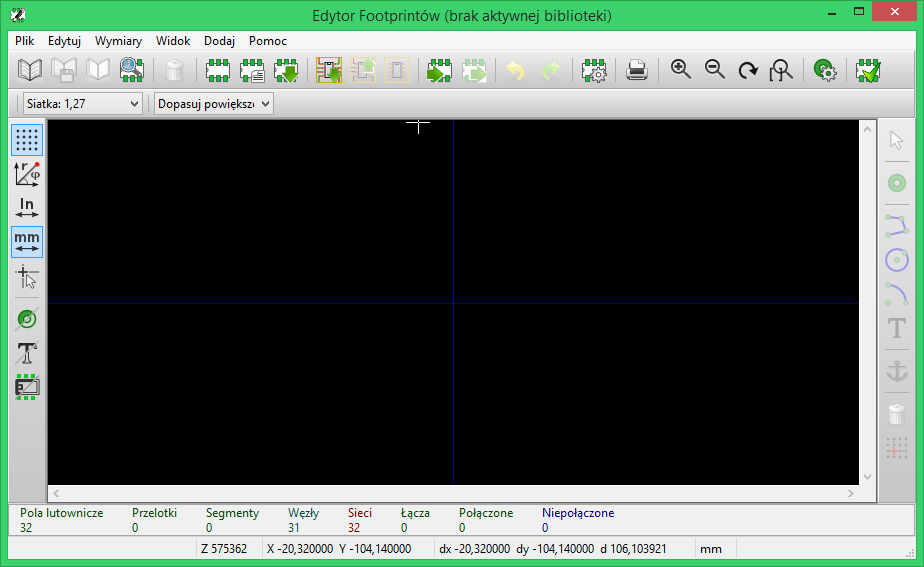
Task: Open the Dodaj menu
Action: 219,41
